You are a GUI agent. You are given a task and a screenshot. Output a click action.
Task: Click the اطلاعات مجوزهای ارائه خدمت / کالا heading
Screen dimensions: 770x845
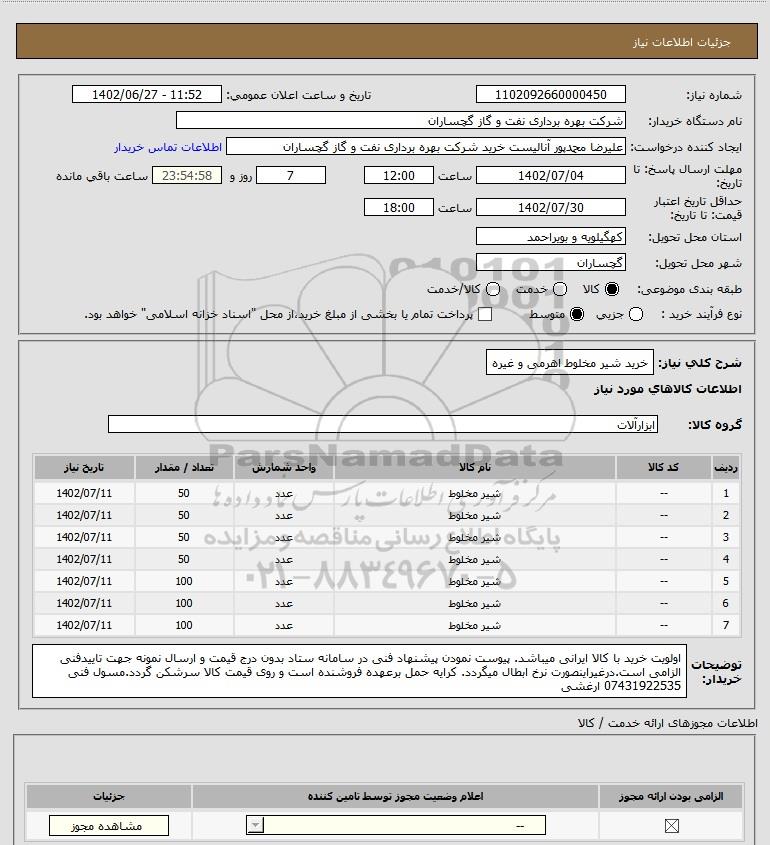point(667,723)
